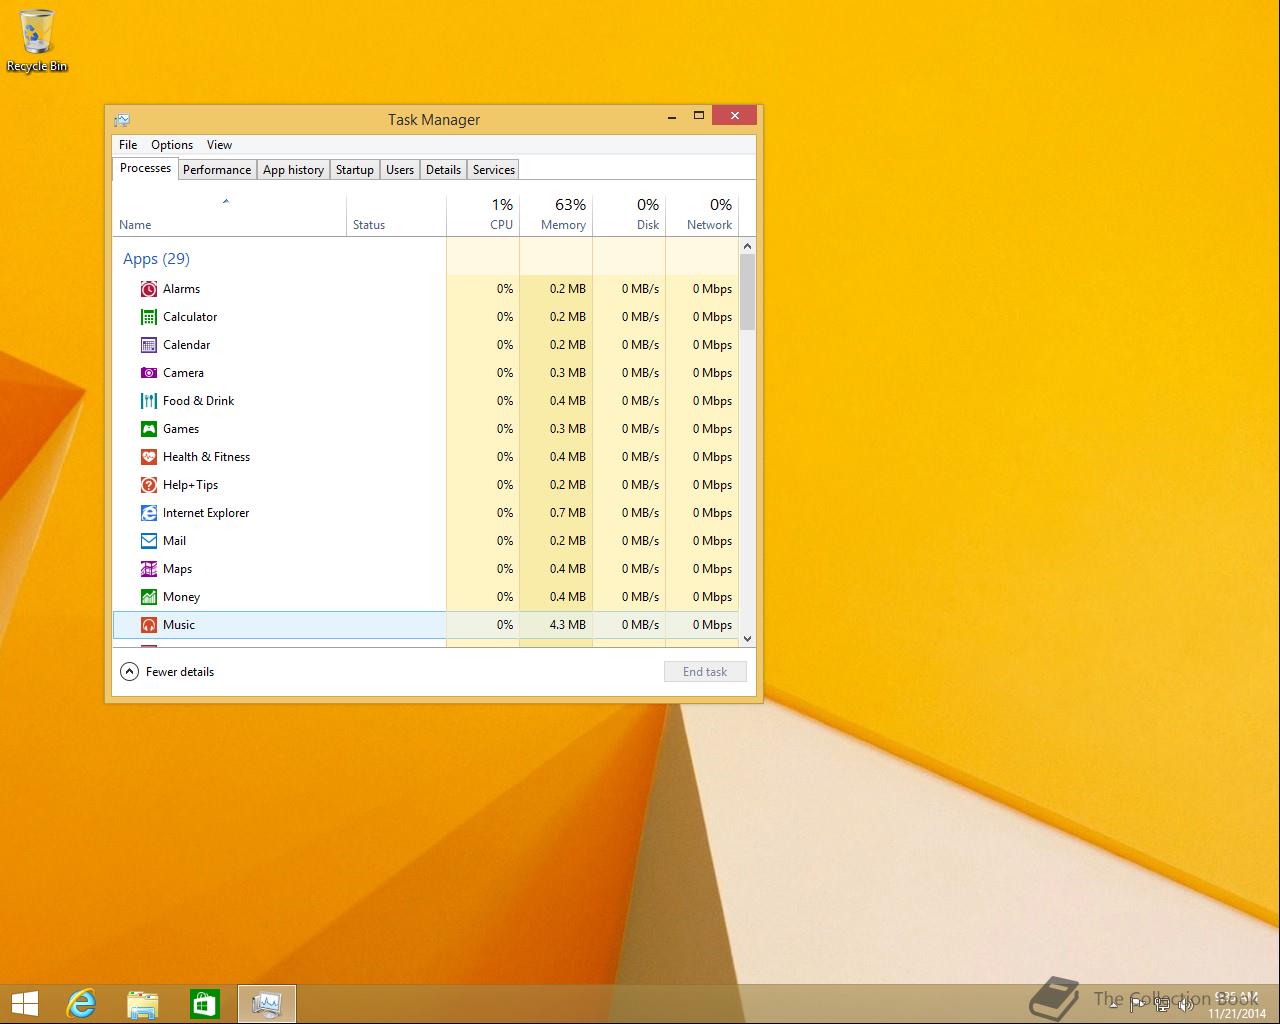Sort by the Status column header
This screenshot has width=1280, height=1024.
396,215
